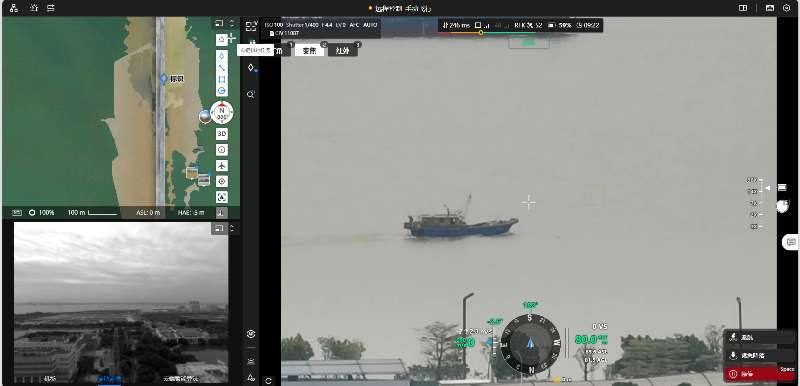Toggle split-screen layout icon in title bar
The image size is (800, 386).
tap(743, 8)
